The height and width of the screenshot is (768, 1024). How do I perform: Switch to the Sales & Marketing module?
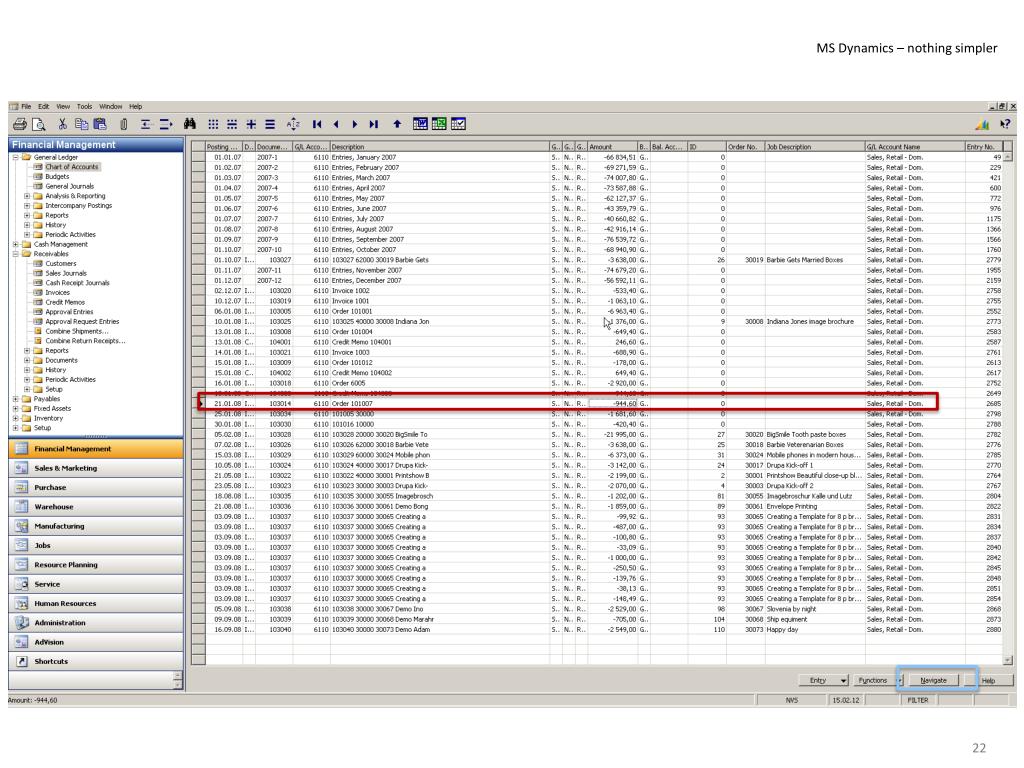(96, 468)
